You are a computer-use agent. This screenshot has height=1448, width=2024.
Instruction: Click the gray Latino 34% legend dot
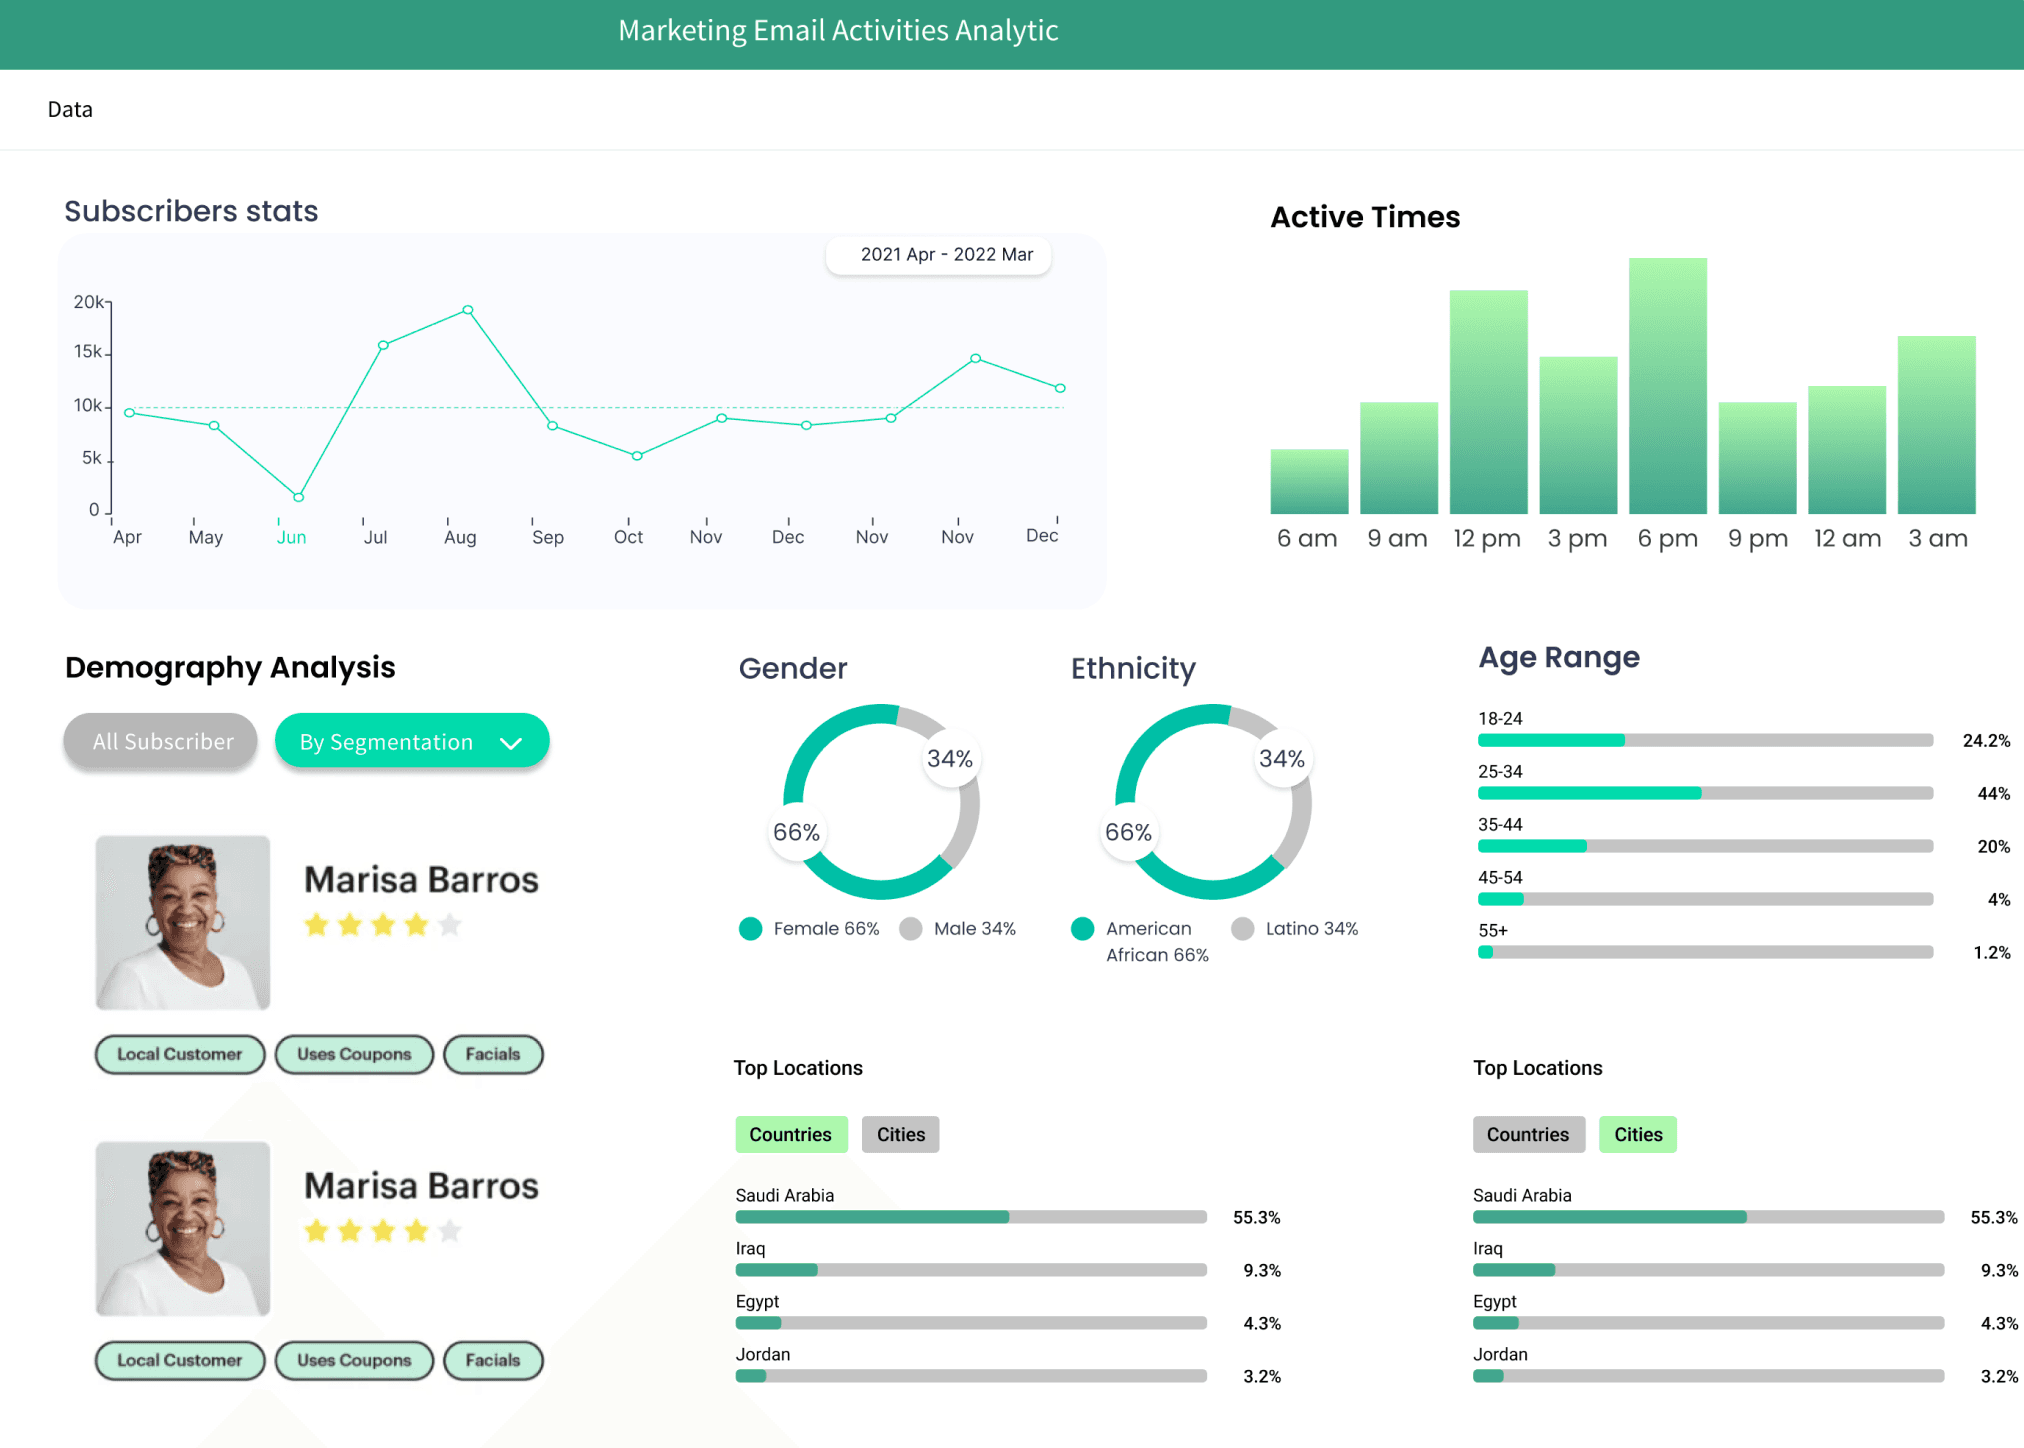[1242, 929]
